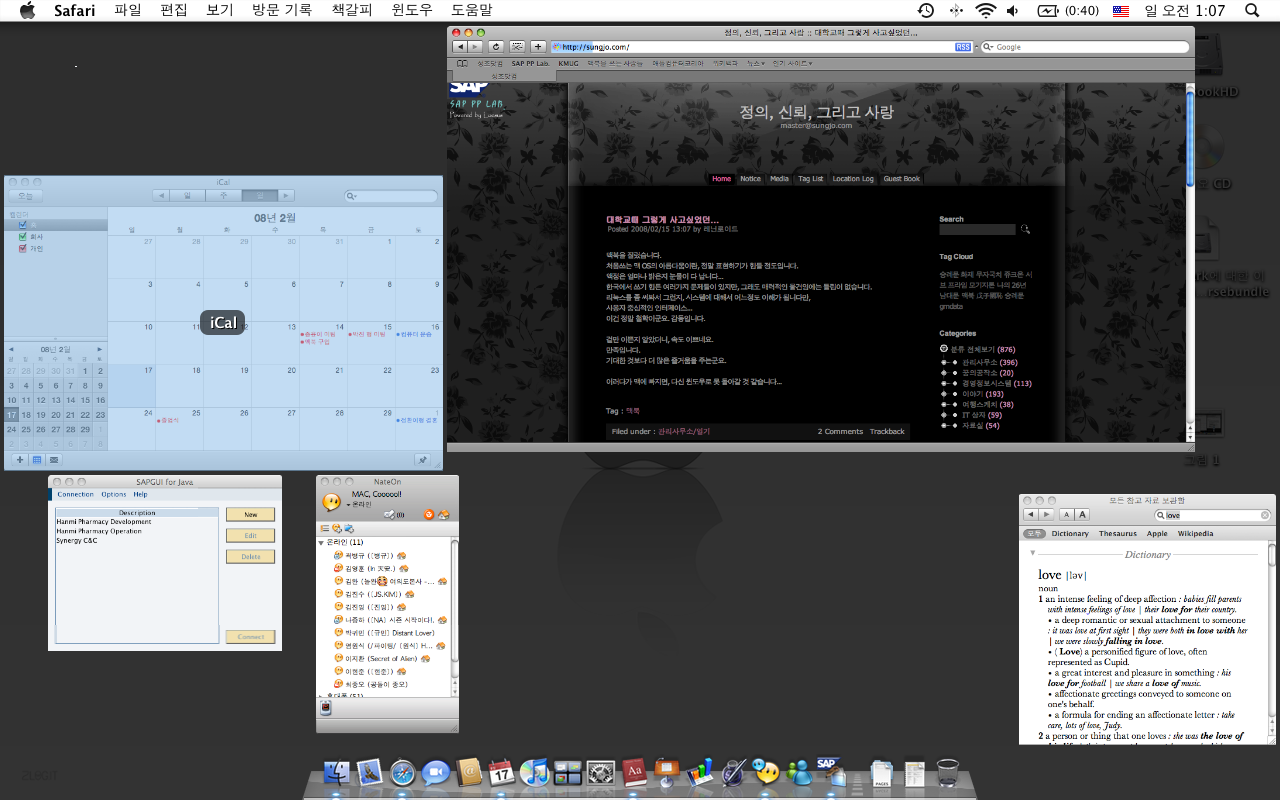The height and width of the screenshot is (800, 1280).
Task: Click the blog search magnifier icon
Action: pyautogui.click(x=1025, y=230)
